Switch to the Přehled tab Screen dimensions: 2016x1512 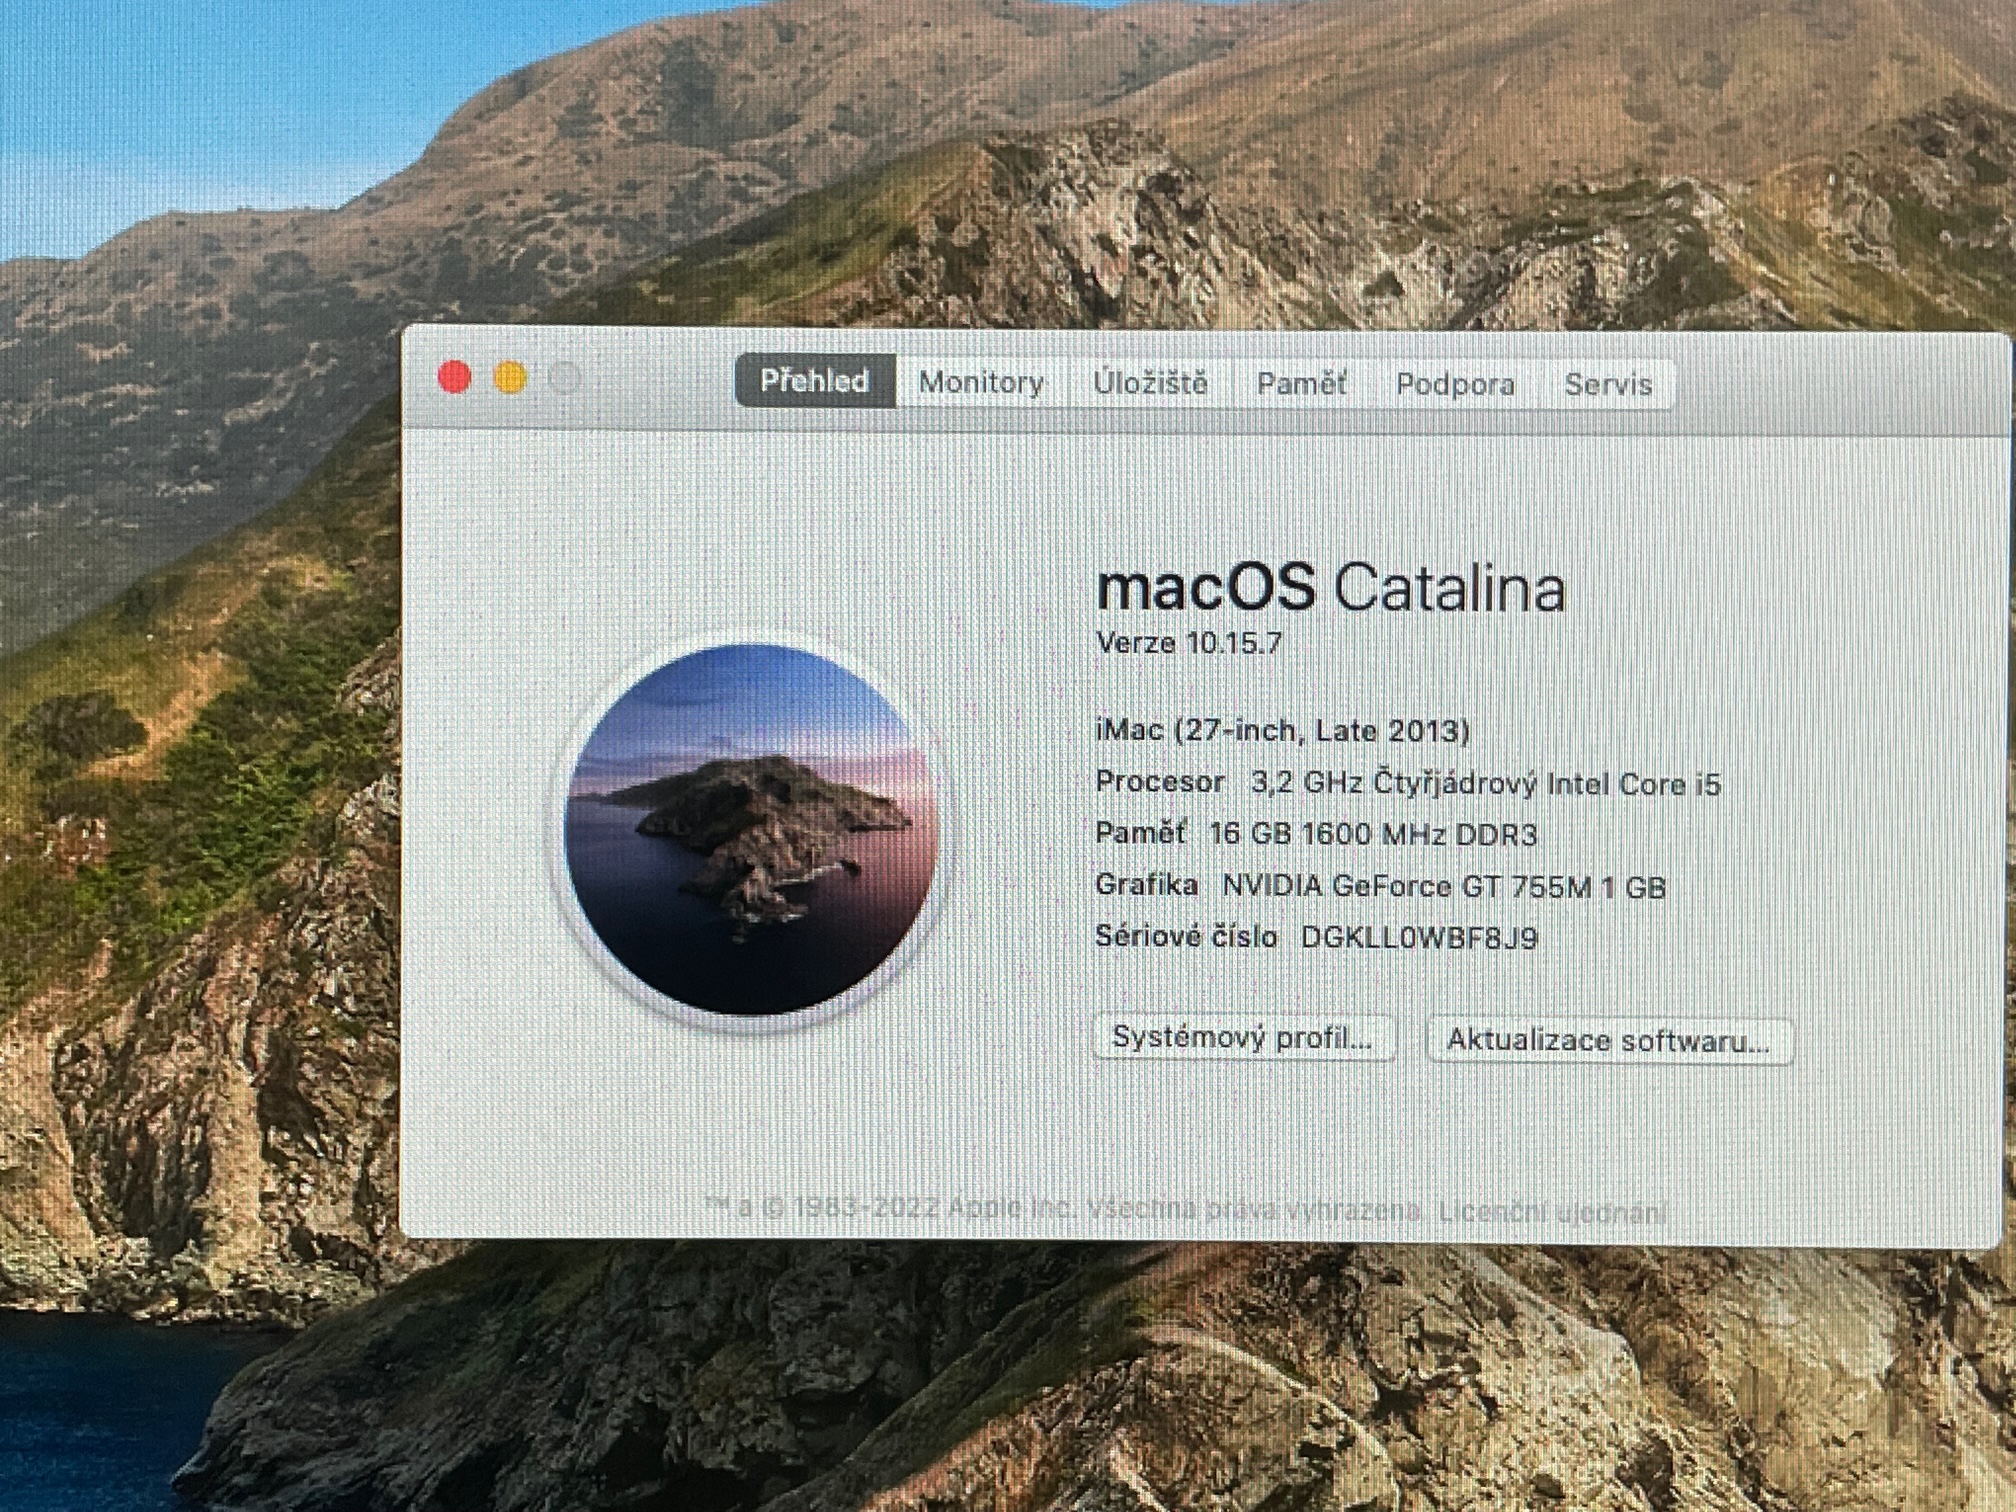814,382
